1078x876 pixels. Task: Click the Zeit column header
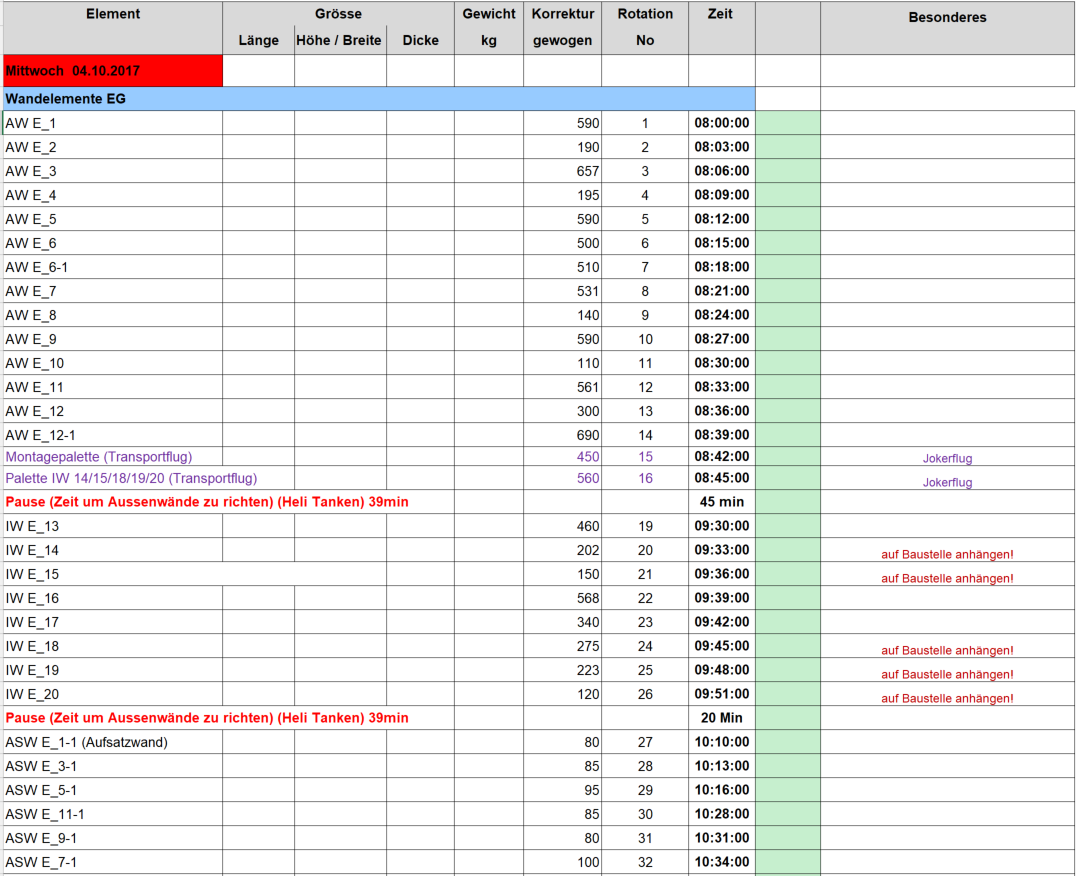click(721, 14)
